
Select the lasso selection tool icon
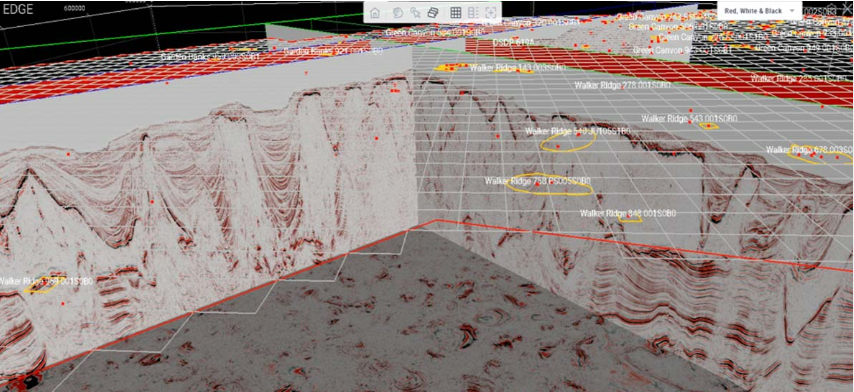[x=398, y=13]
